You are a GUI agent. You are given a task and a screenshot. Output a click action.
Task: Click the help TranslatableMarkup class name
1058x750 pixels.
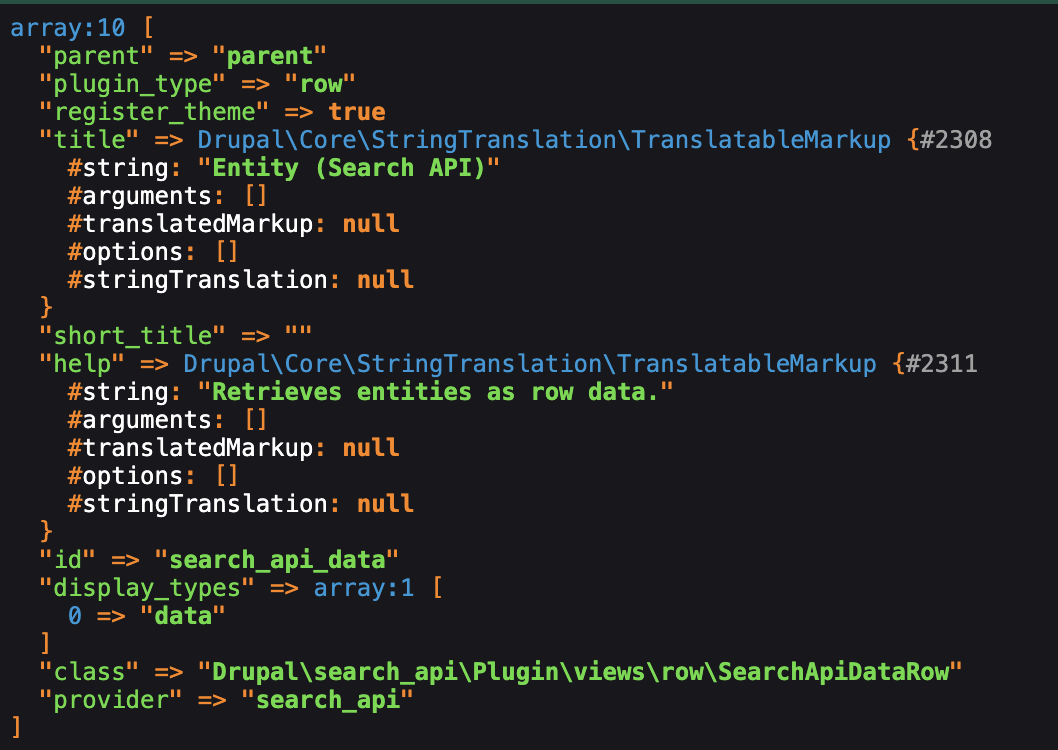click(529, 363)
